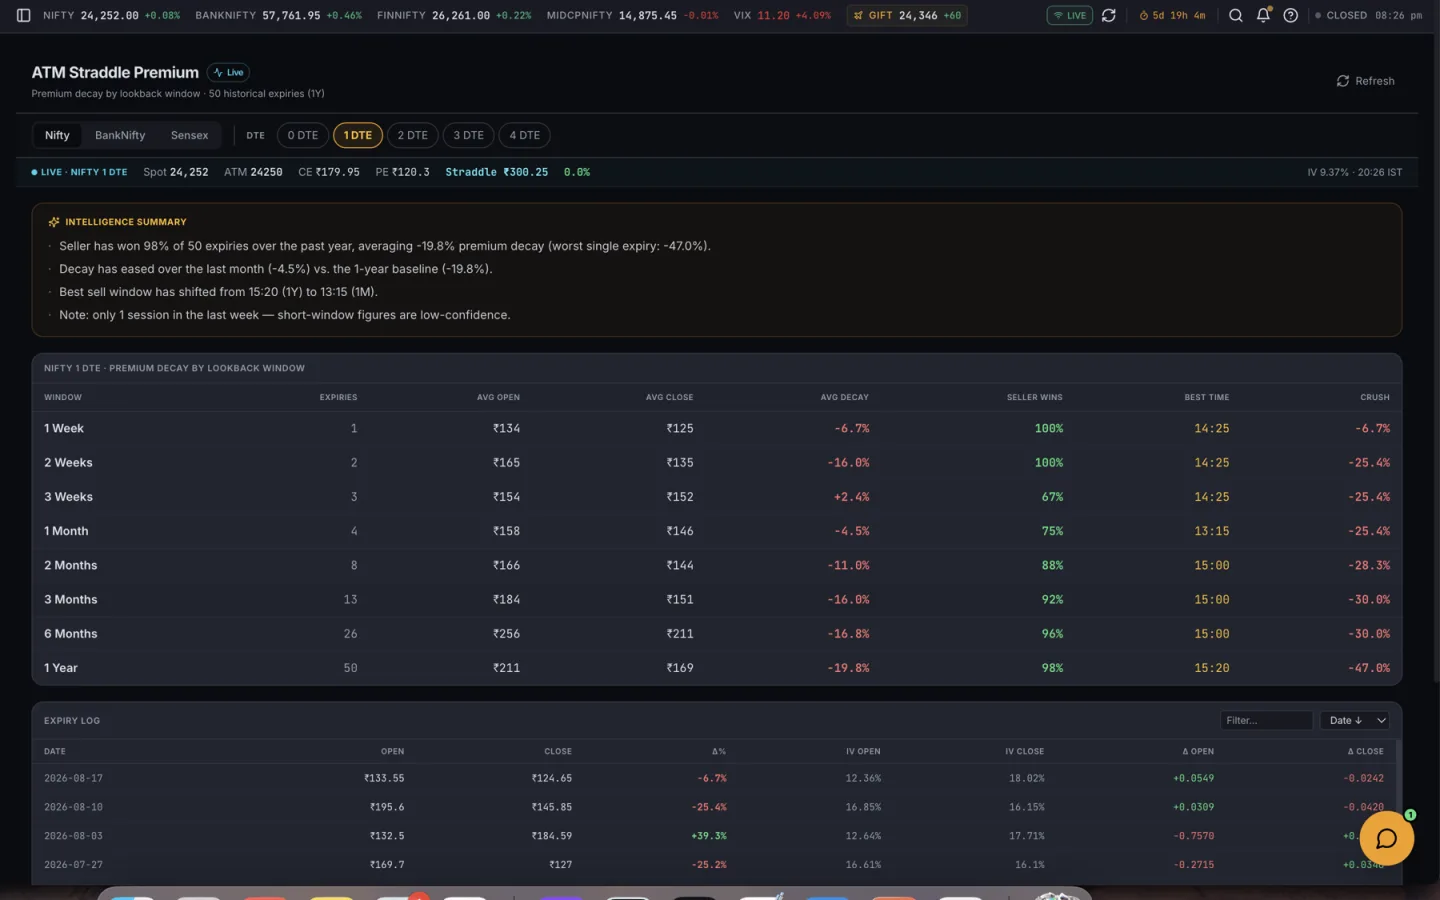
Task: Select the 1 Week row
Action: [x=716, y=428]
